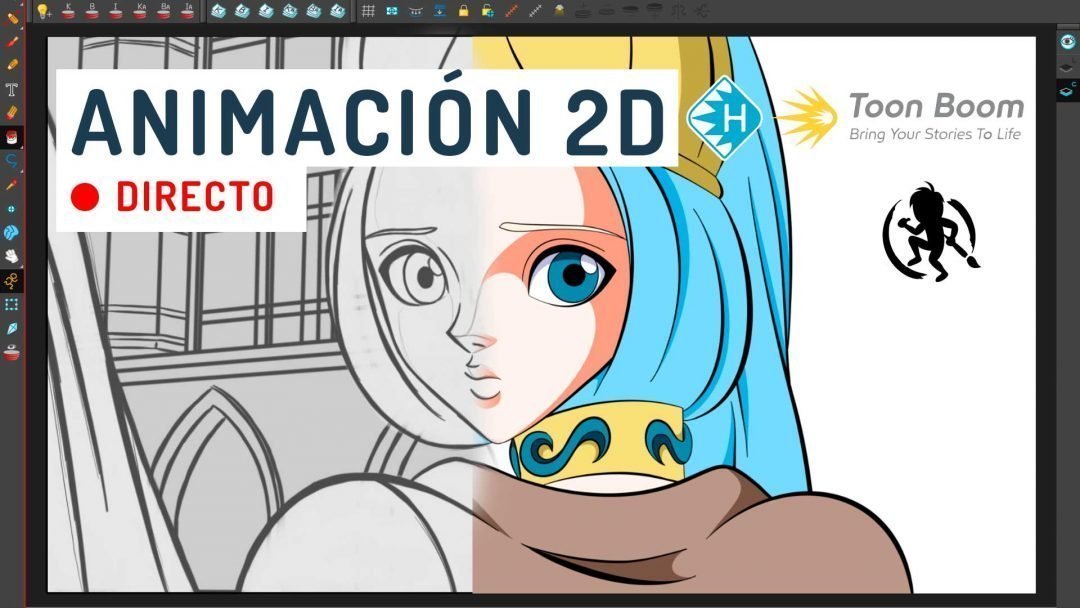This screenshot has width=1080, height=608.
Task: Click the paint bucket icon labeled IA
Action: tap(187, 11)
